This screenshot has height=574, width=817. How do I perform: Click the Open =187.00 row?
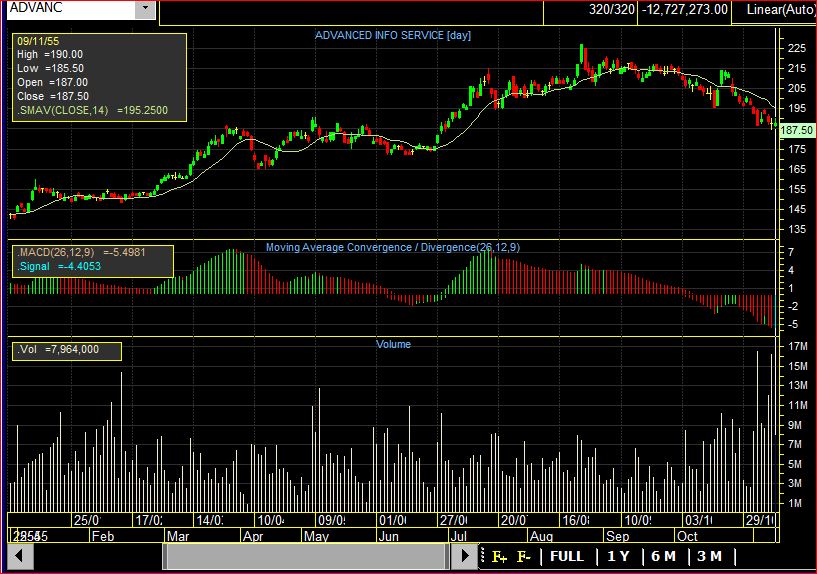(53, 82)
